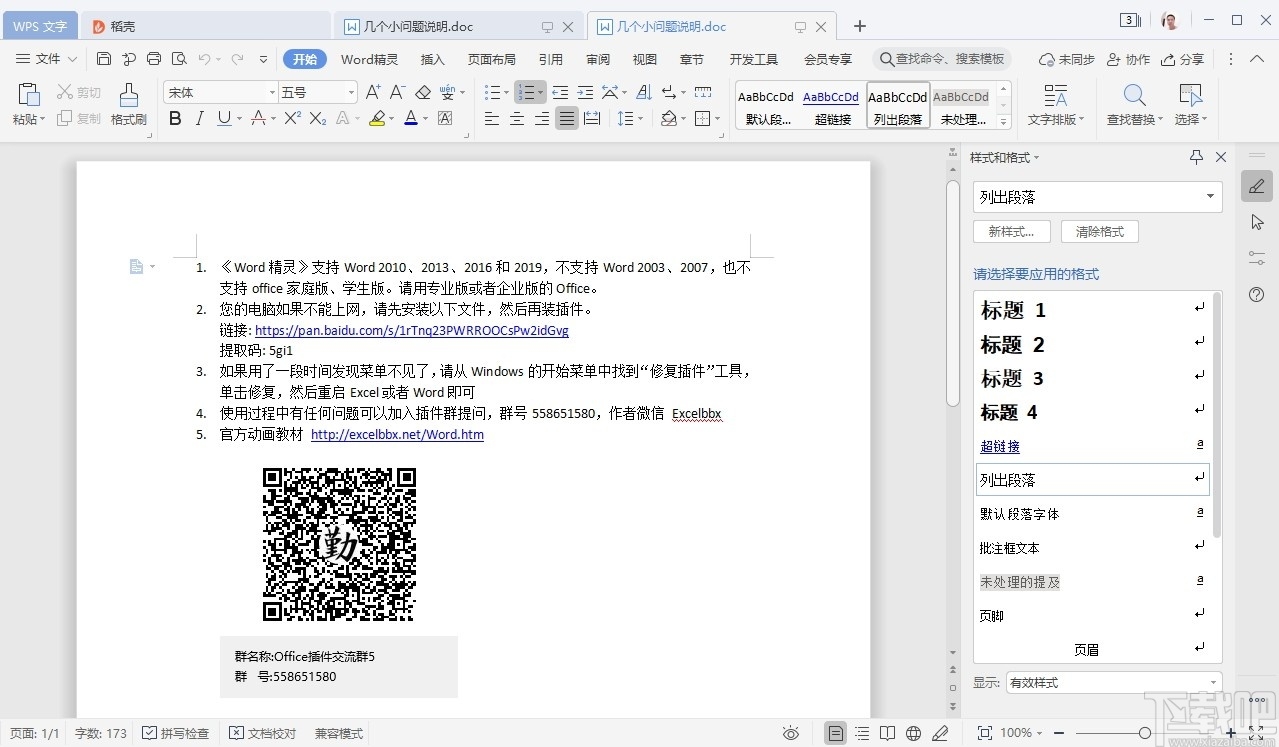Expand the line spacing dropdown
This screenshot has width=1279, height=747.
click(641, 119)
